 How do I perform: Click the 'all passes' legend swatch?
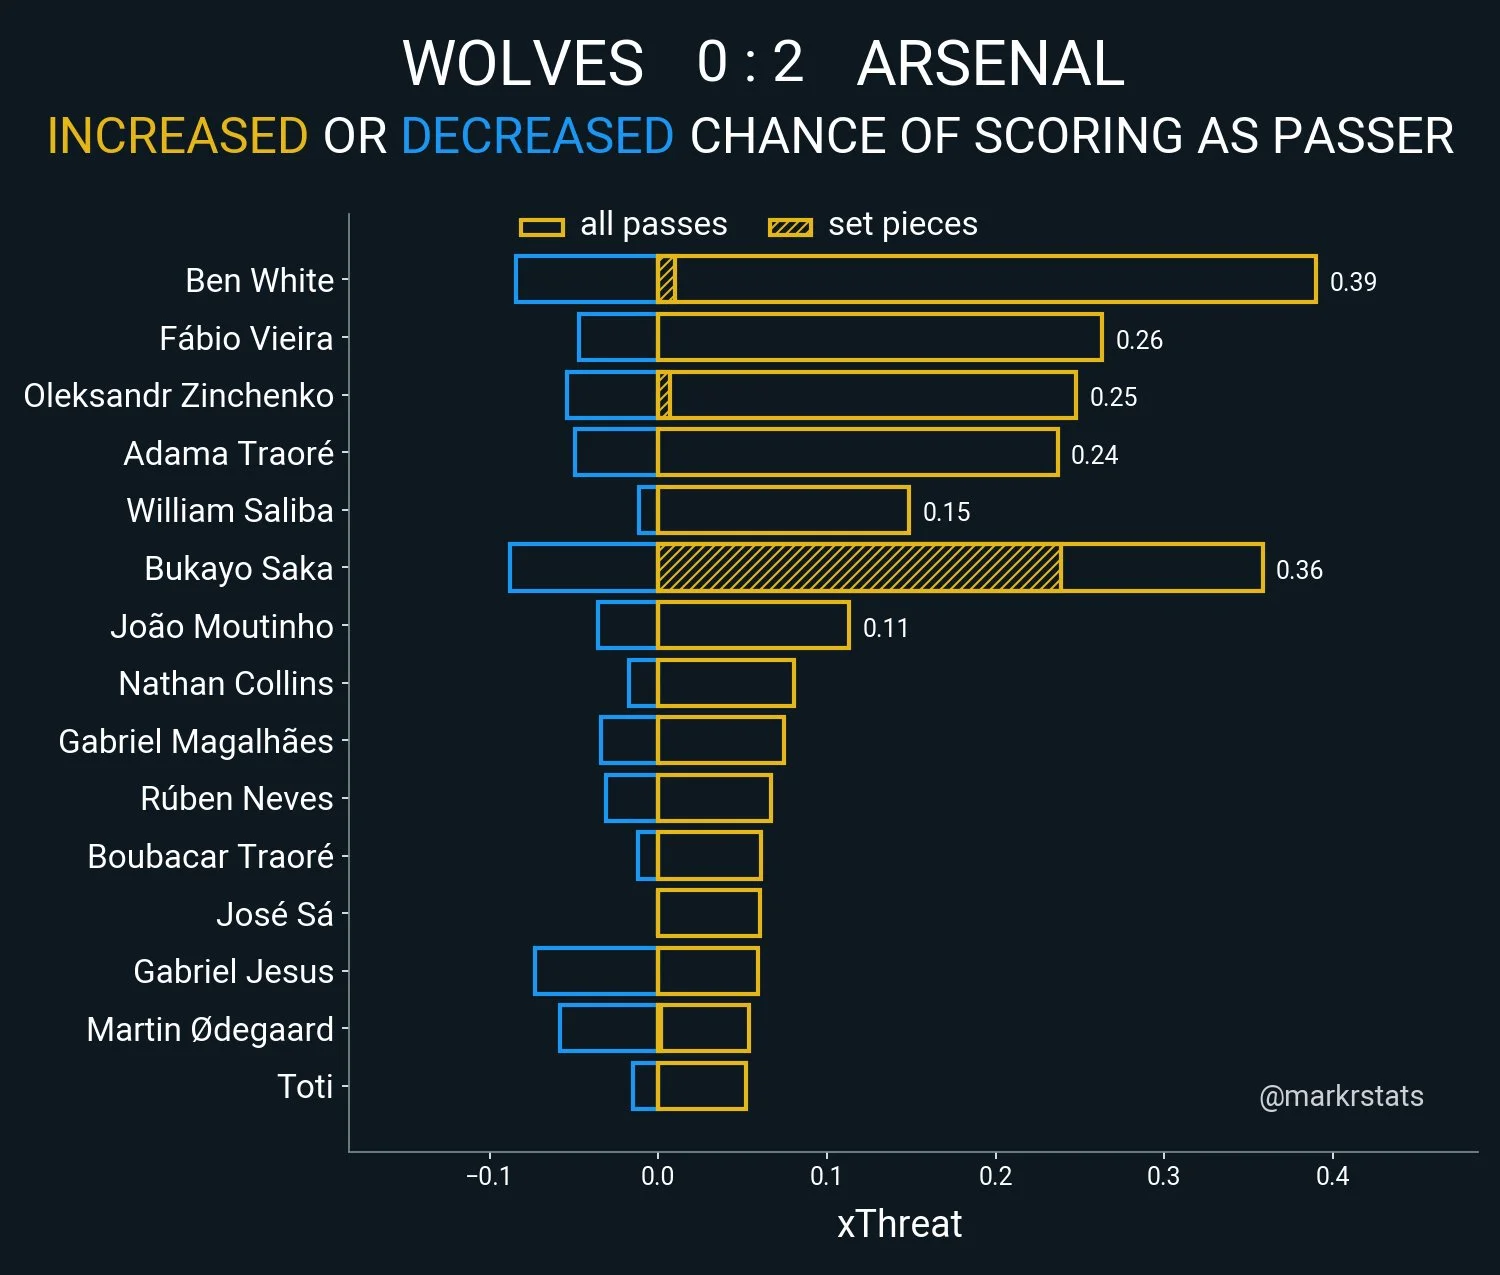[x=541, y=227]
